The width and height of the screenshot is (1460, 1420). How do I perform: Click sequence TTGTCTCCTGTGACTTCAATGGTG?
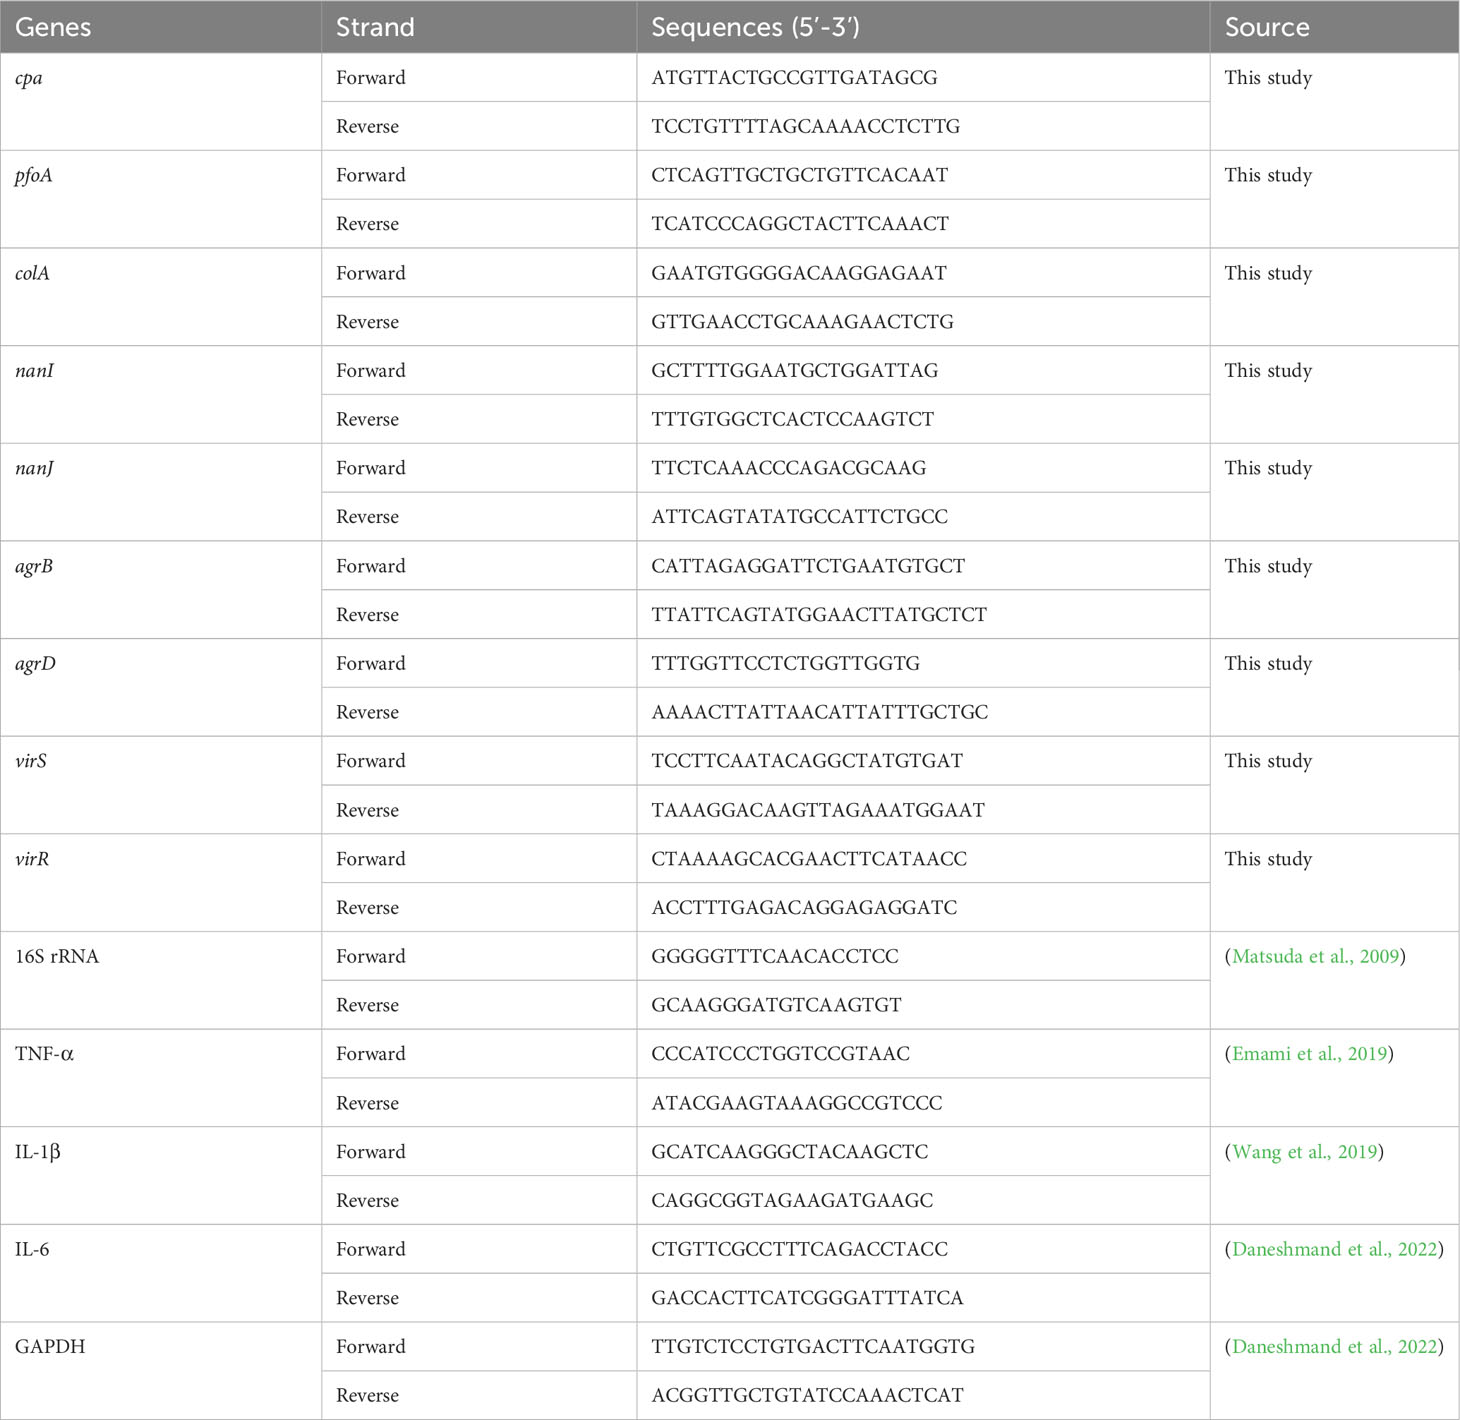click(x=813, y=1347)
